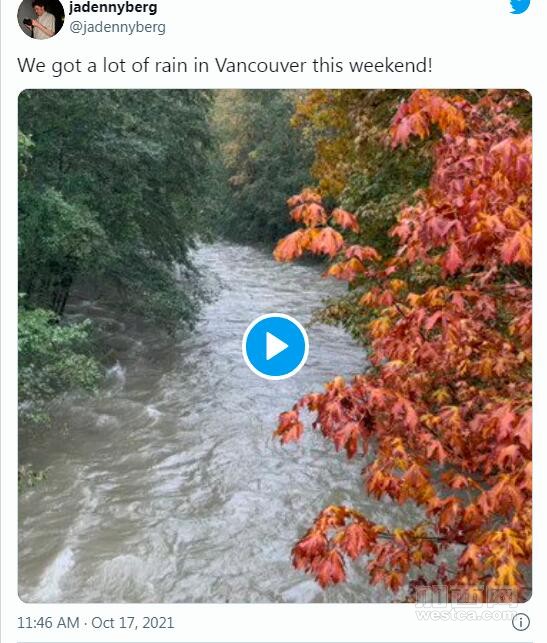The image size is (547, 643).
Task: Click the green trees on the thumbnail's left
Action: point(103,205)
